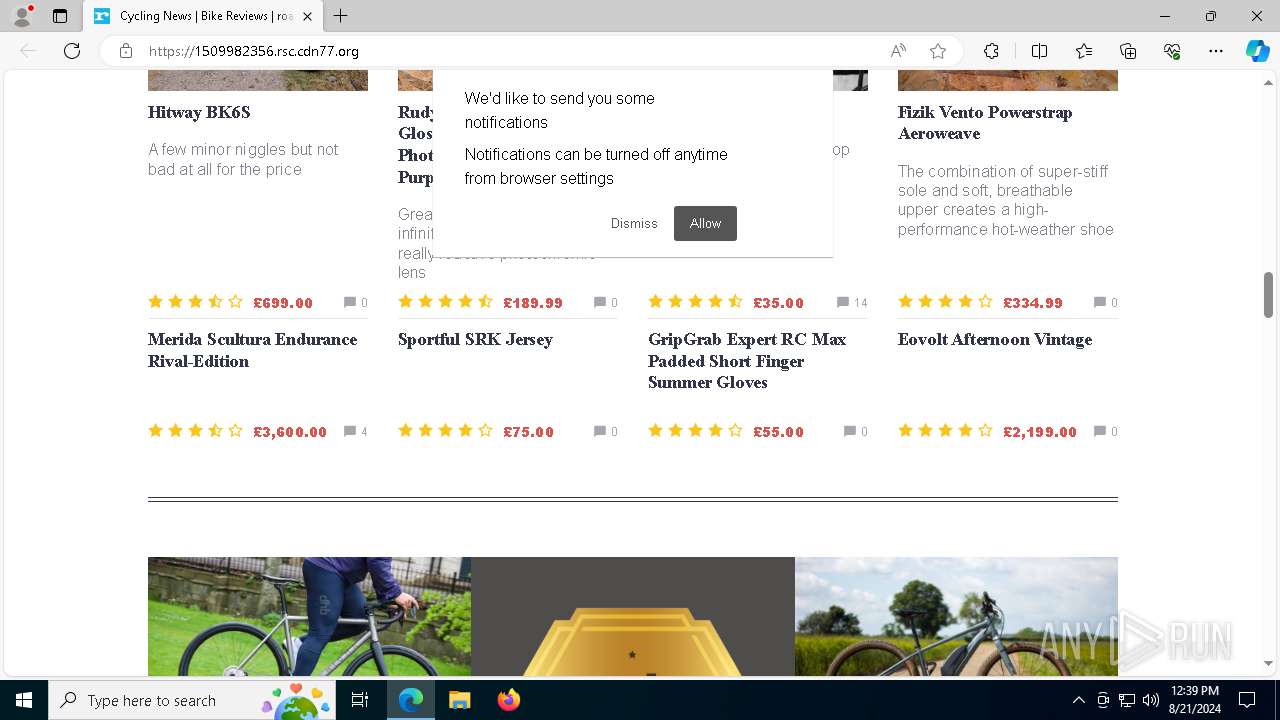Open Windows notification center
Viewport: 1280px width, 720px height.
(1247, 700)
